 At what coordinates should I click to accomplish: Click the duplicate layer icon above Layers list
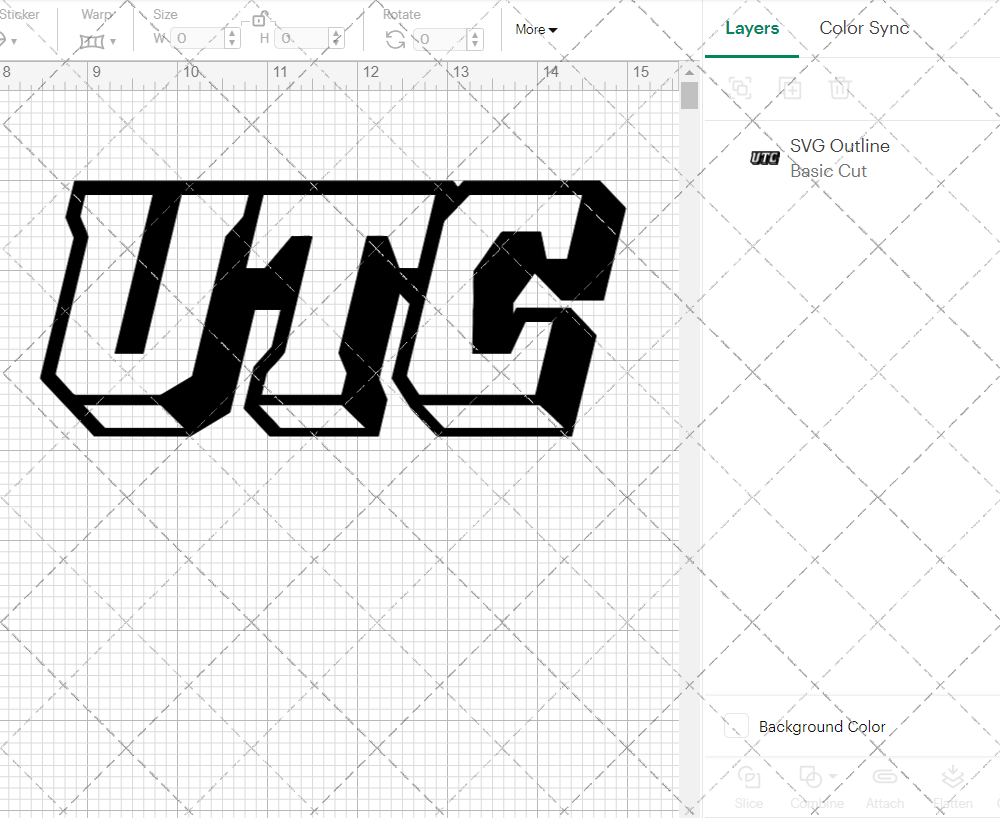click(740, 88)
